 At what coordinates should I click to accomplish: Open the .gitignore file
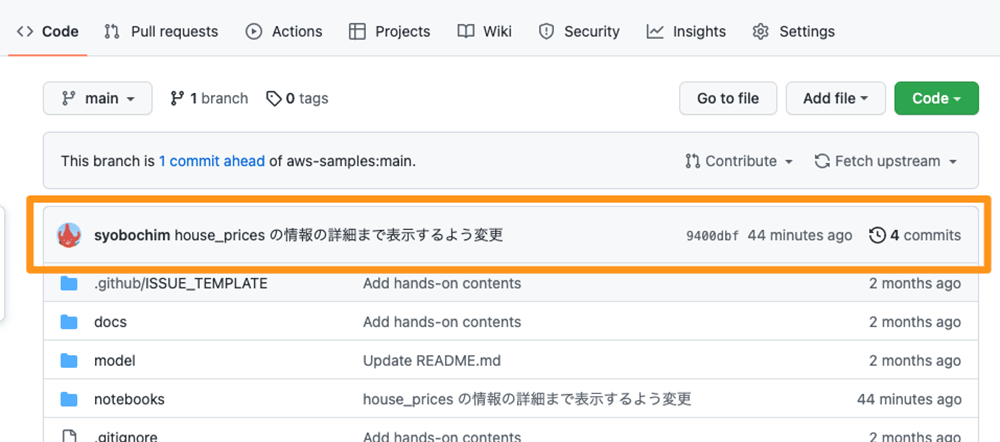click(126, 437)
